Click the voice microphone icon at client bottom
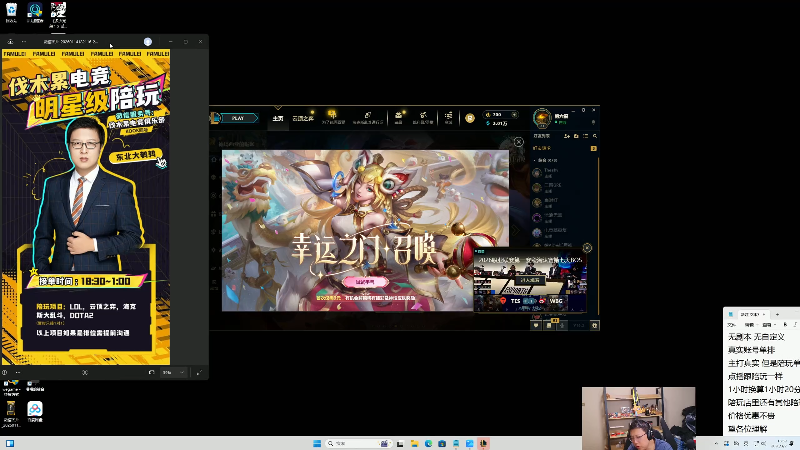Screen dimensions: 800x450 562,325
